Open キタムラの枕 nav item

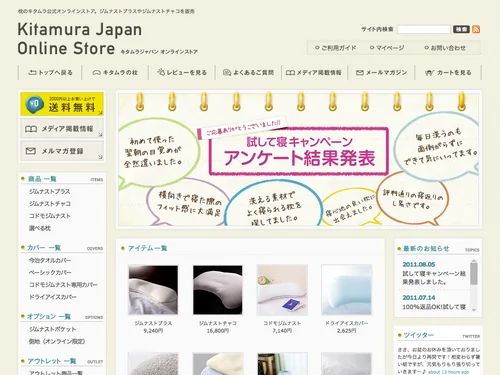(115, 72)
